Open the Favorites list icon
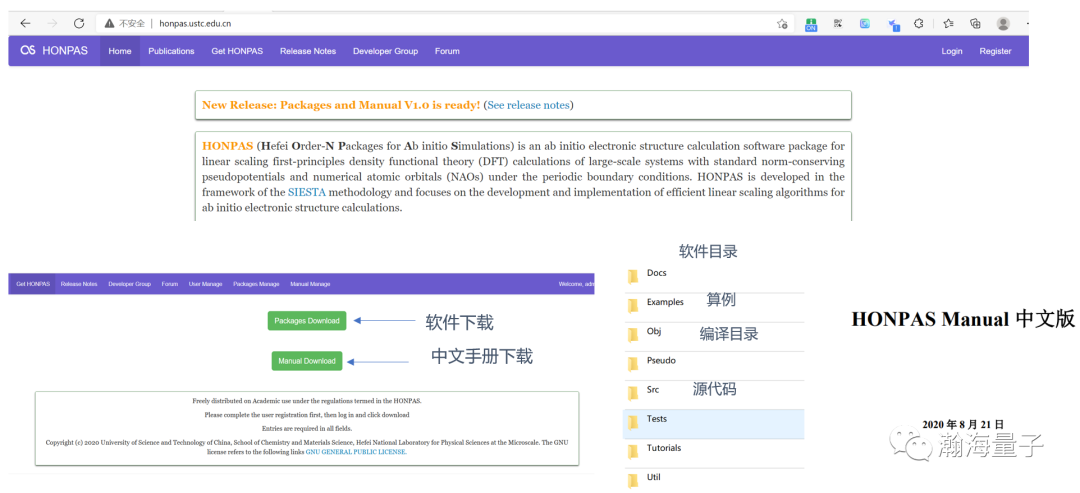Viewport: 1080px width, 493px height. click(x=948, y=23)
